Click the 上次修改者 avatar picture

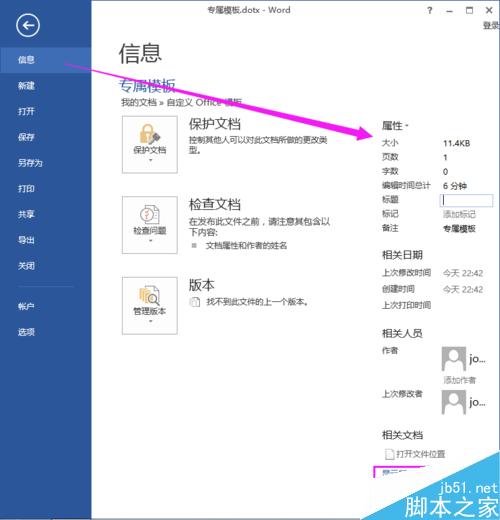[454, 402]
